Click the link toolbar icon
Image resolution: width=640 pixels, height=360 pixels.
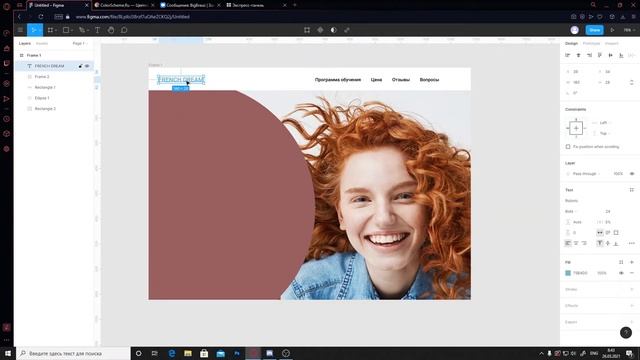tap(347, 30)
